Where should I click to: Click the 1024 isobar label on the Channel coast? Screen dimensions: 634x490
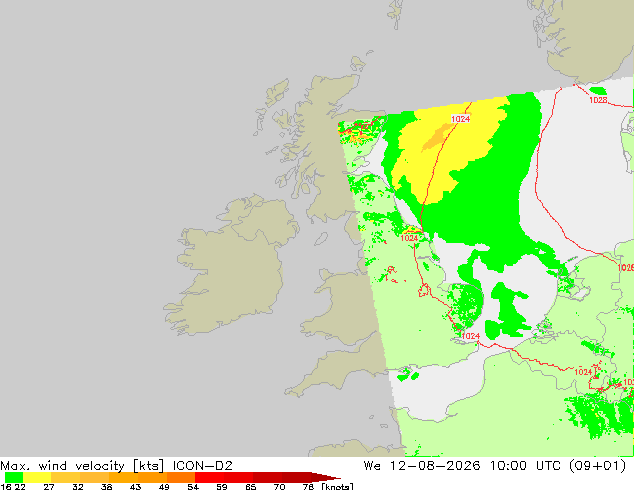471,336
